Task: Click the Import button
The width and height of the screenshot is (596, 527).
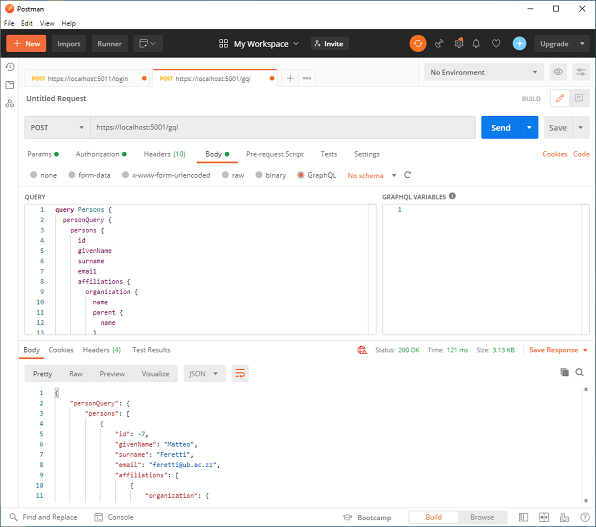Action: pyautogui.click(x=69, y=44)
